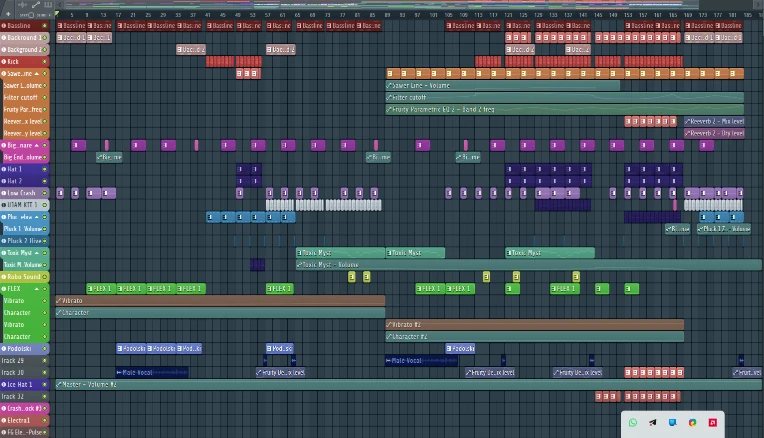Select the FG Ele..-Pulse track header
This screenshot has width=764, height=438.
click(x=24, y=432)
